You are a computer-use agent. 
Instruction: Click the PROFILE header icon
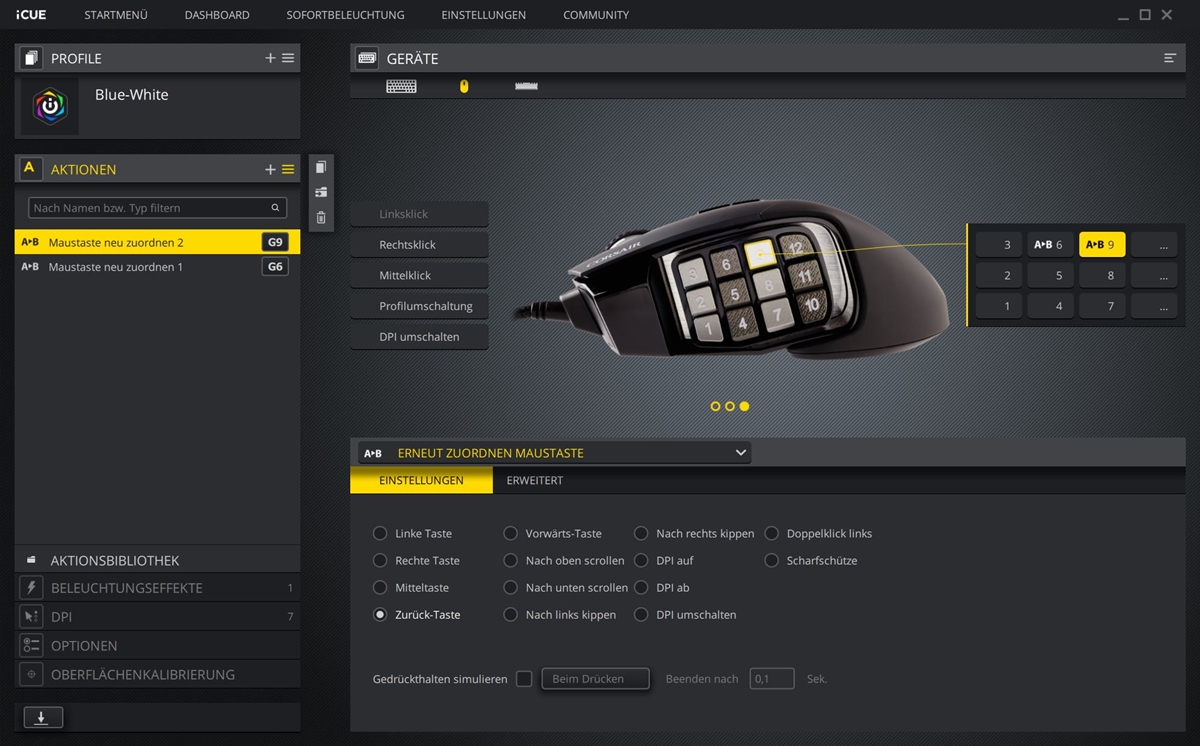[30, 58]
